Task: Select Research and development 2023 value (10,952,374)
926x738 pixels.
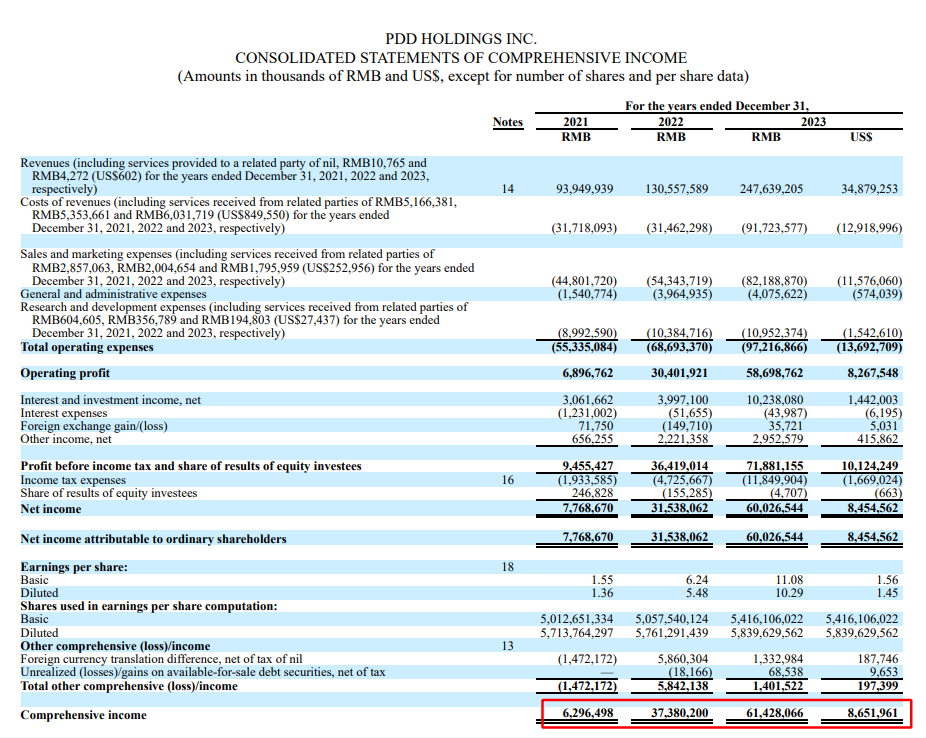Action: [774, 333]
